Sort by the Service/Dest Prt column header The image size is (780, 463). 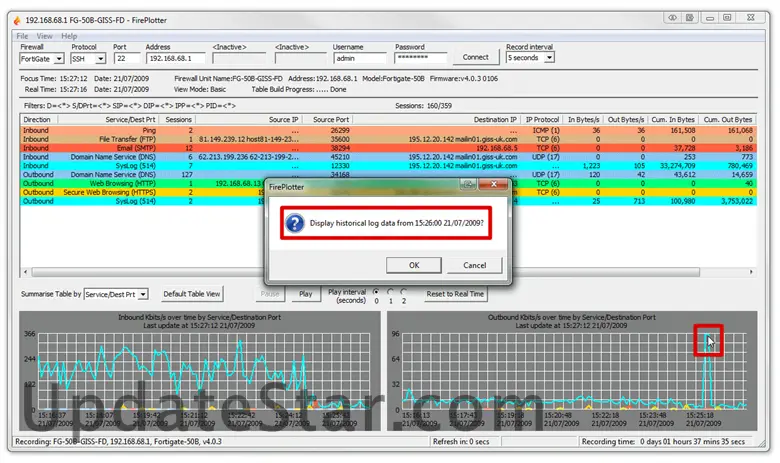(108, 120)
